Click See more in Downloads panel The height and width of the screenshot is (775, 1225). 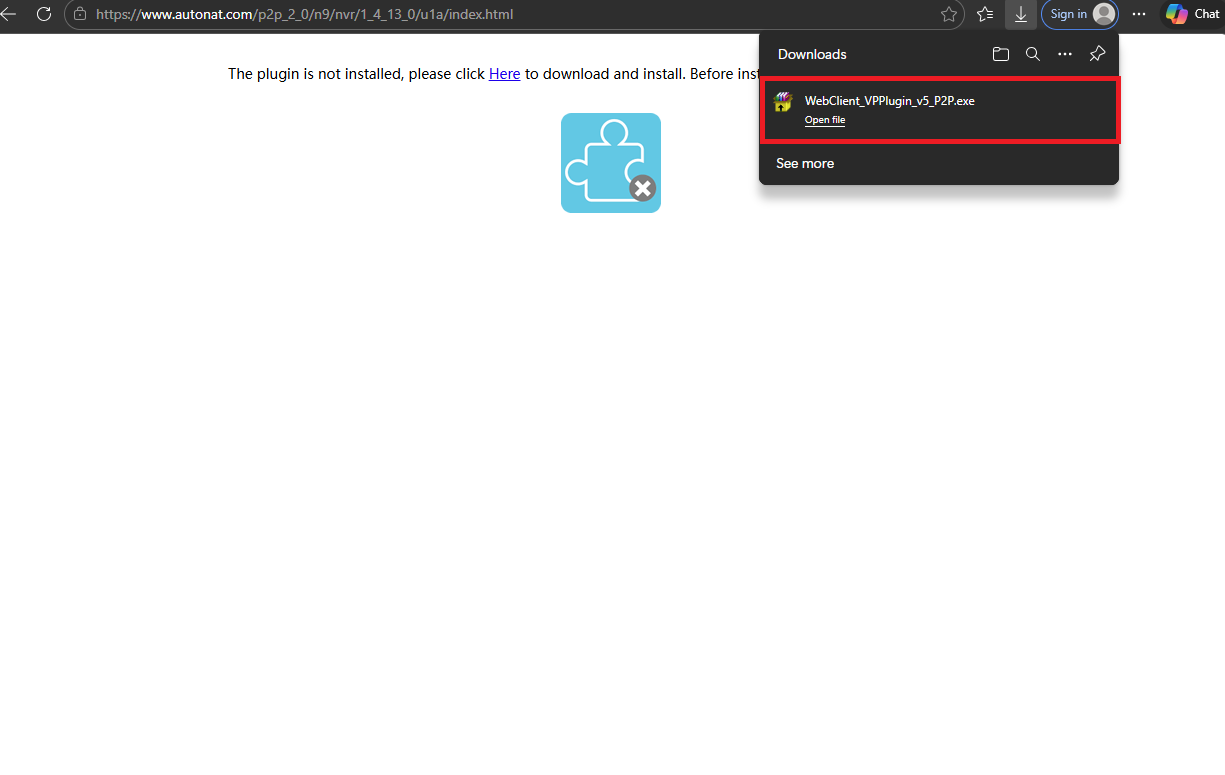click(805, 163)
